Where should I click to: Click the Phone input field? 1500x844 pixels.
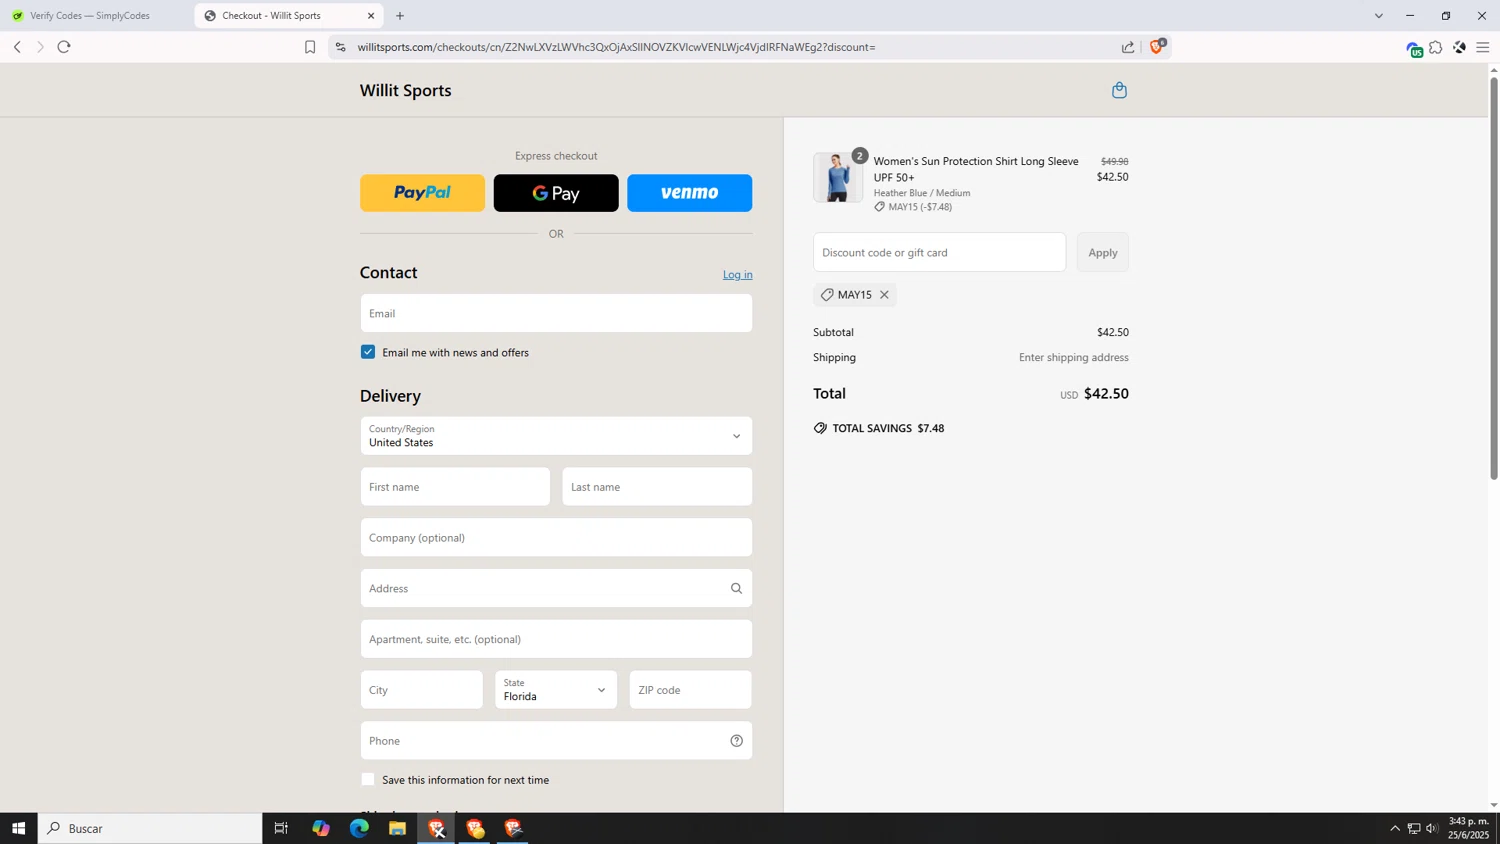(x=556, y=741)
